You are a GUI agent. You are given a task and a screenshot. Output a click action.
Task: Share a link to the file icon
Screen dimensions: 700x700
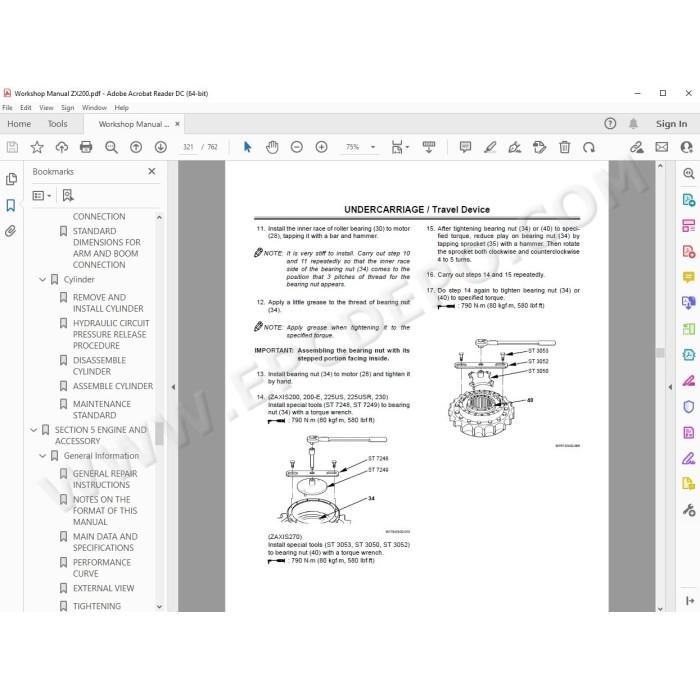[x=637, y=147]
